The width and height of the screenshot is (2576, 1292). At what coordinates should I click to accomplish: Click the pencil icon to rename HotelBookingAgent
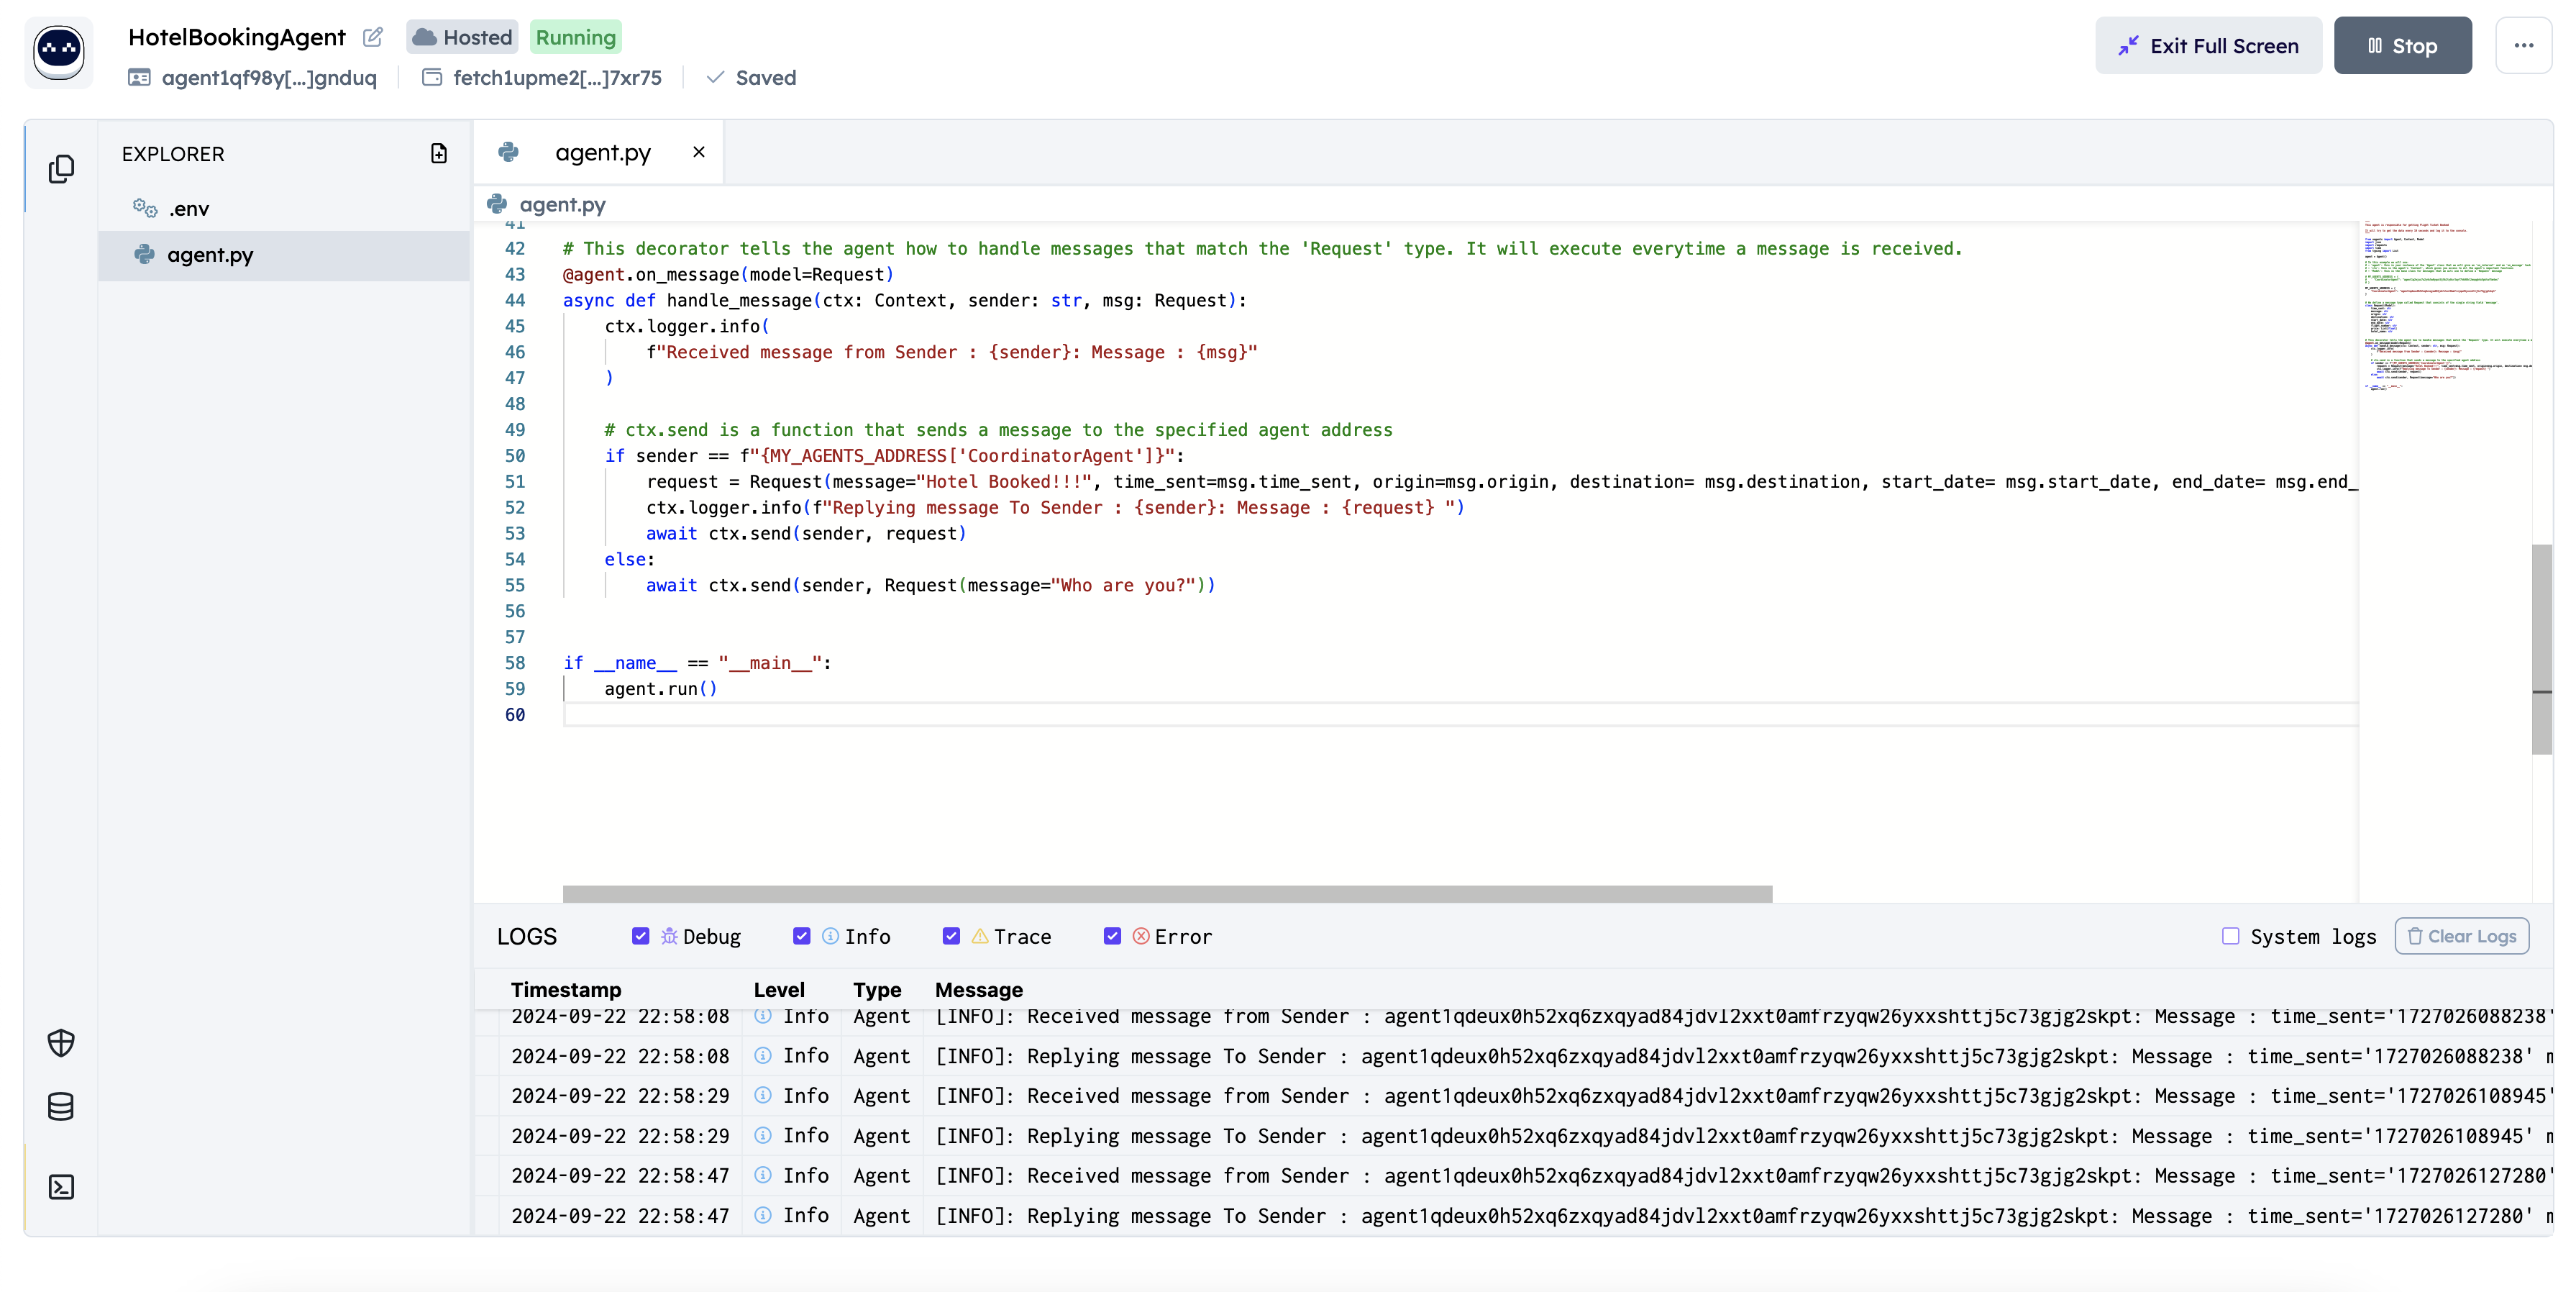372,38
